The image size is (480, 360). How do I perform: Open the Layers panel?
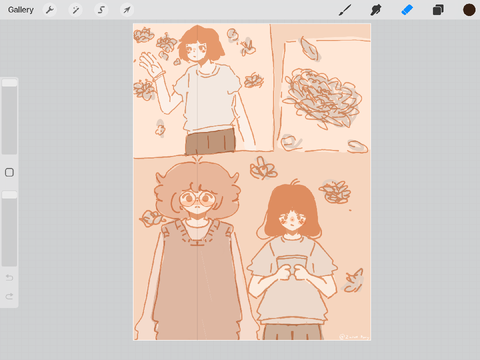(438, 10)
